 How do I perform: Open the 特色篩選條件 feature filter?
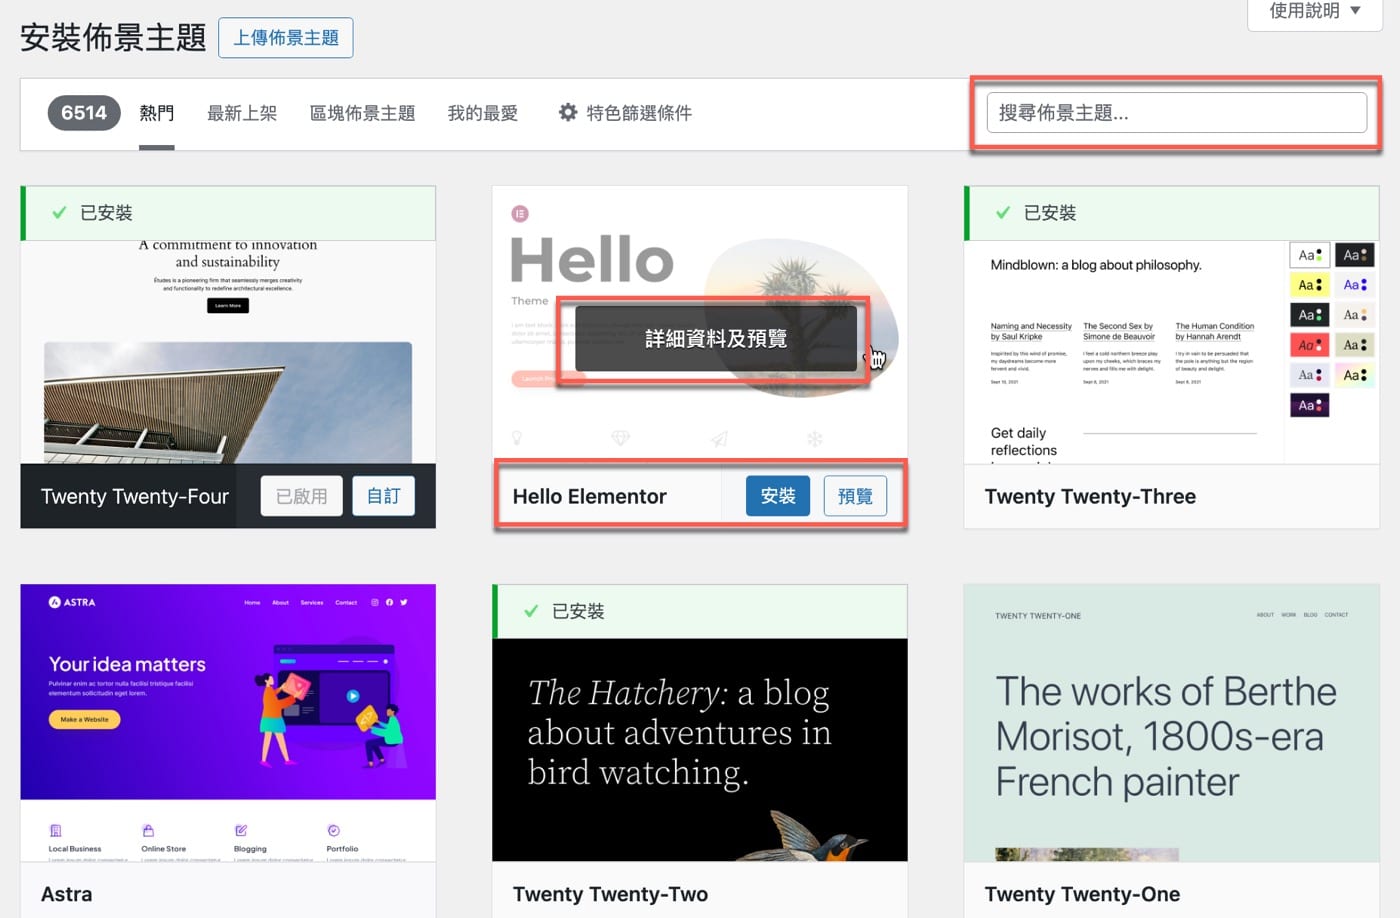pyautogui.click(x=625, y=113)
